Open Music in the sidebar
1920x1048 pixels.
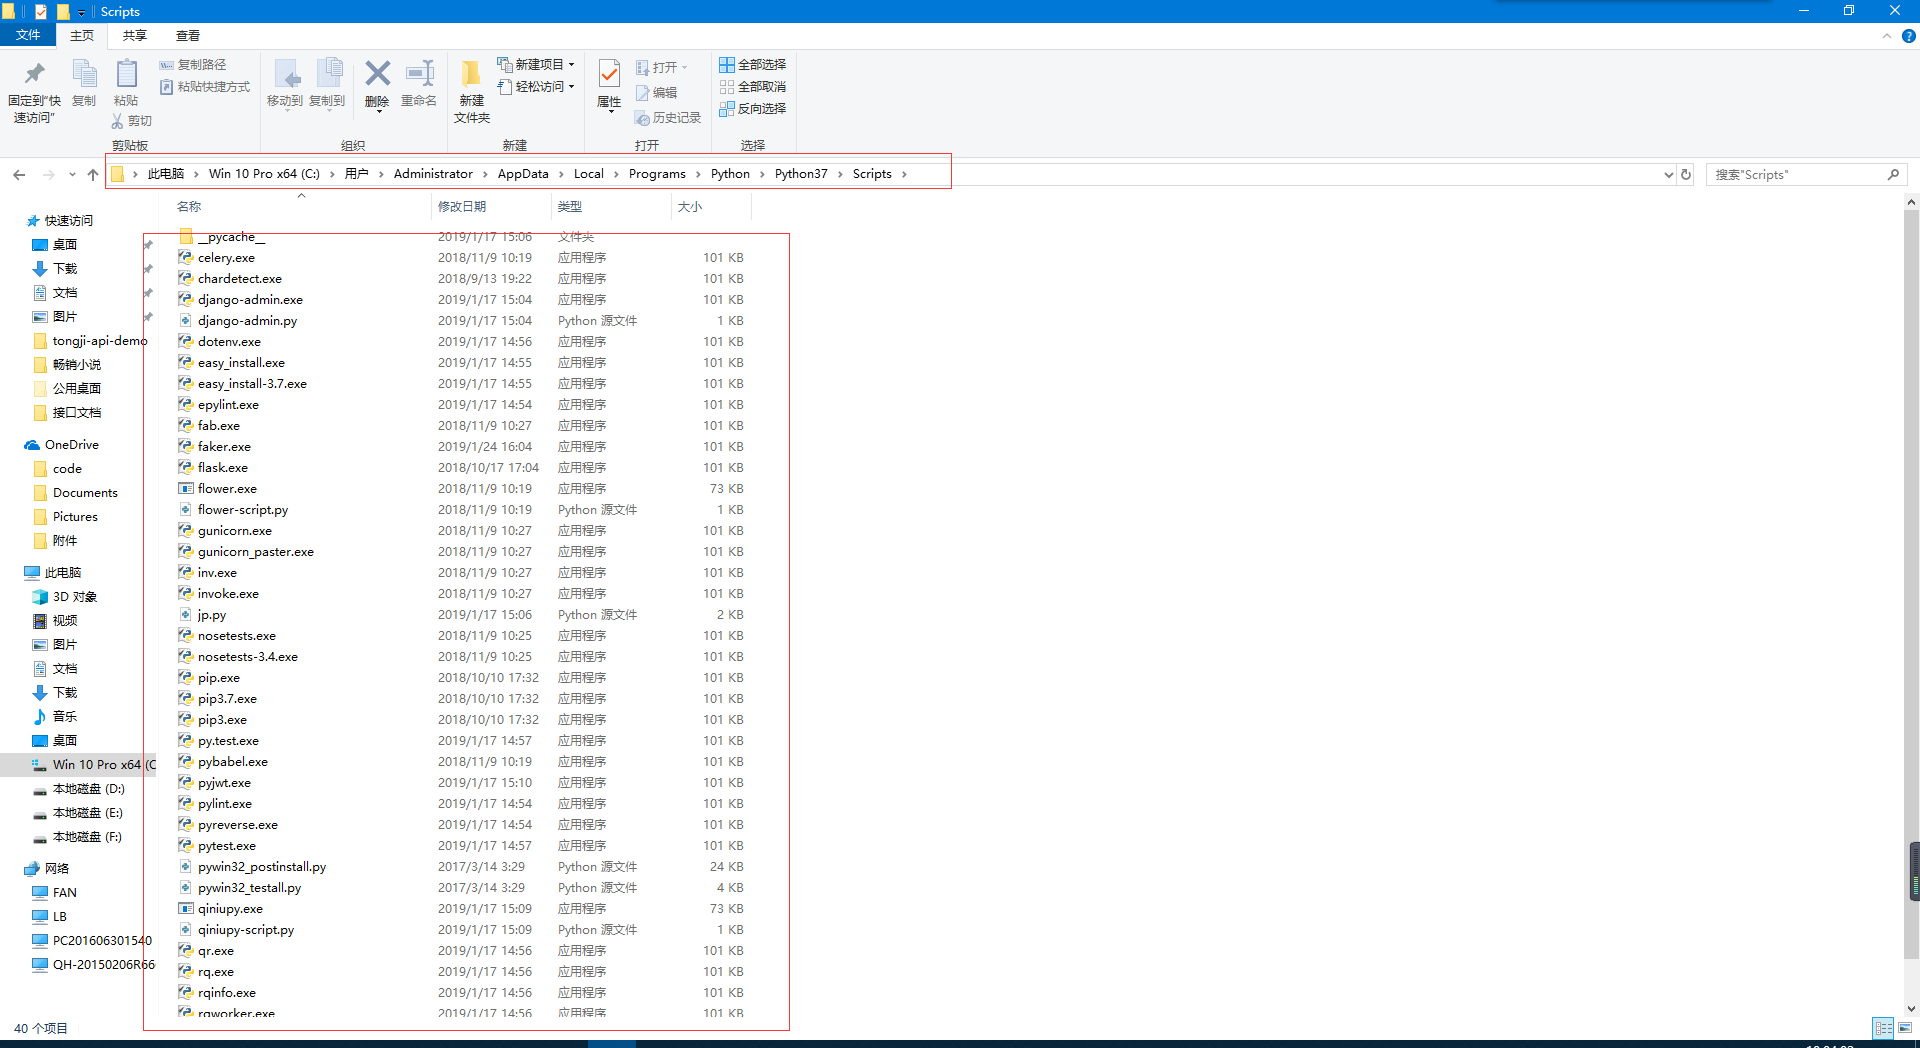[65, 717]
